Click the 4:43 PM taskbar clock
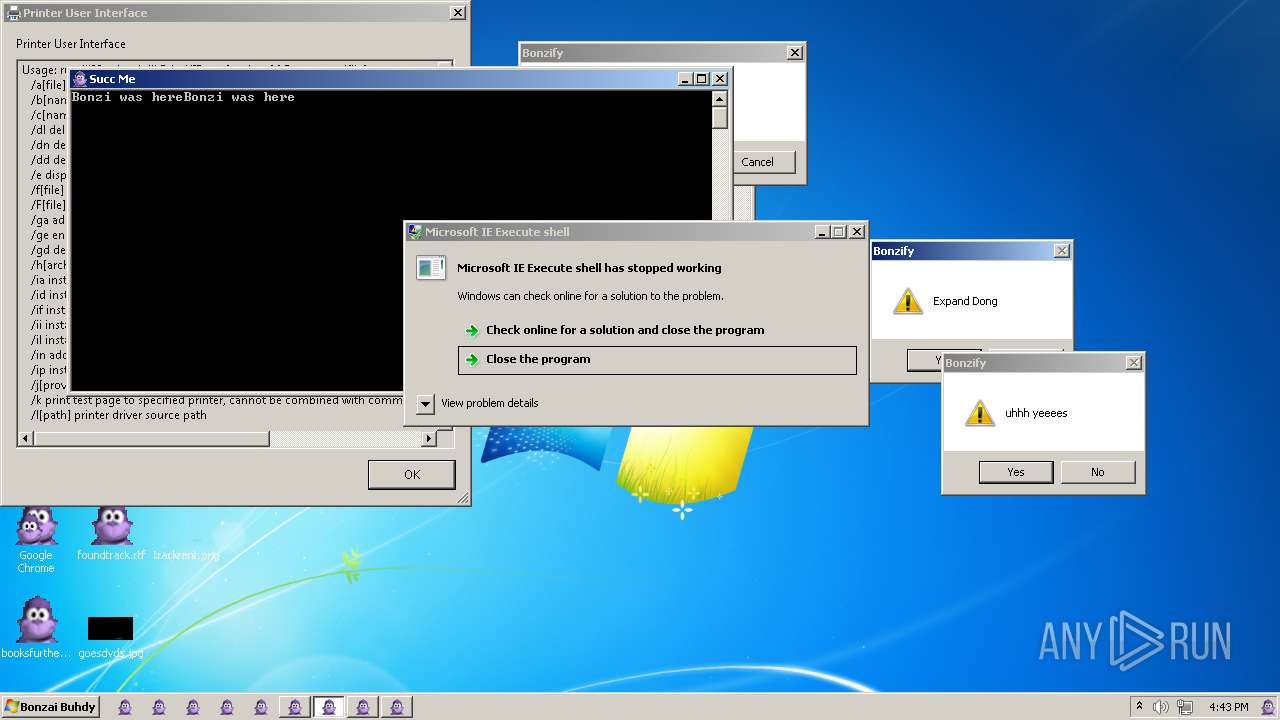This screenshot has height=720, width=1280. point(1228,707)
